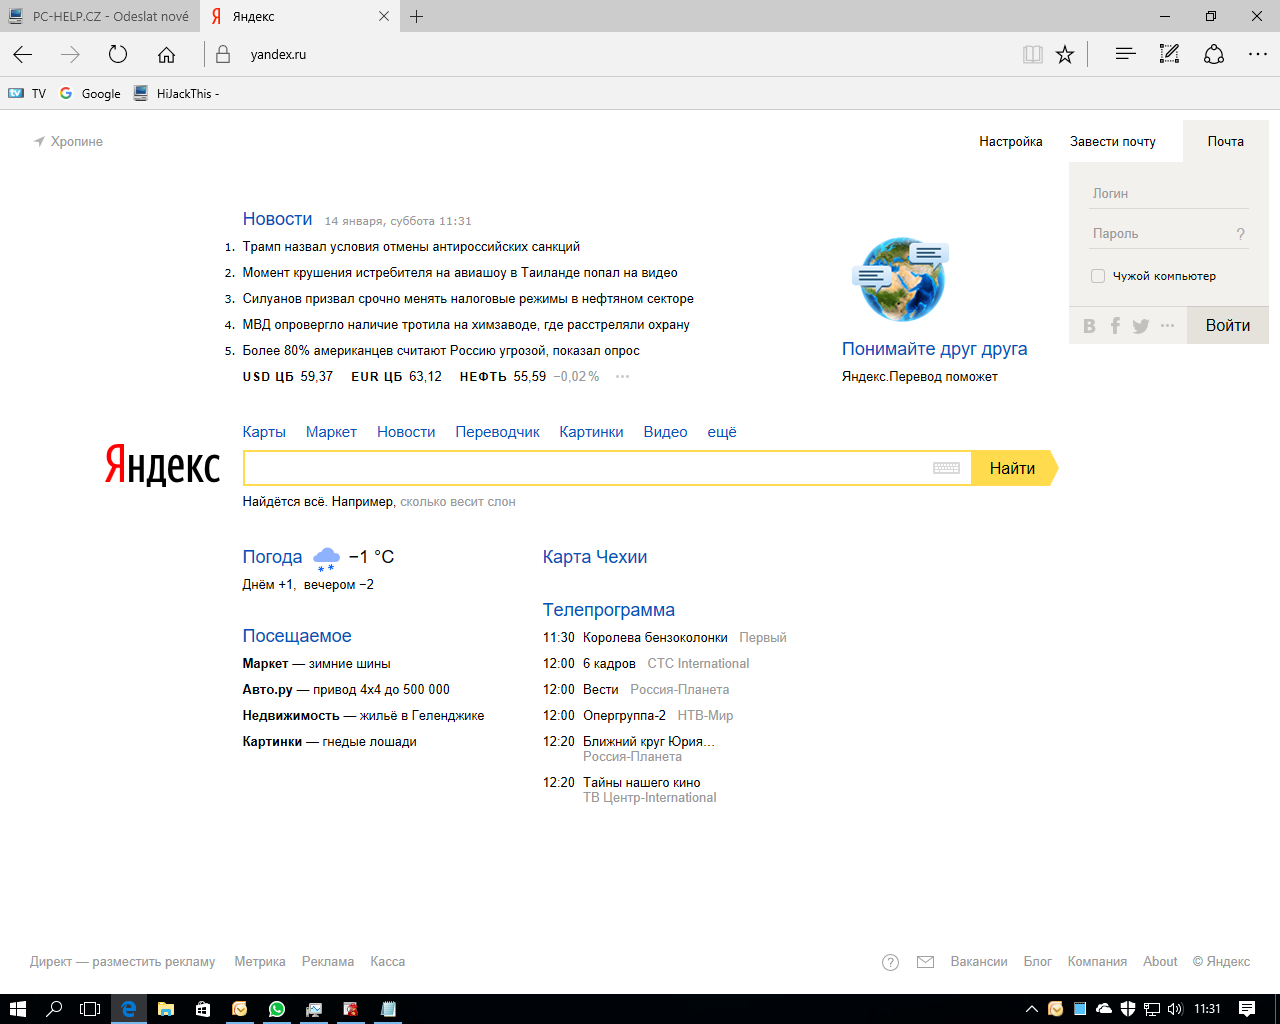Click the Логин input field
Screen dimensions: 1280x1024
[1169, 194]
